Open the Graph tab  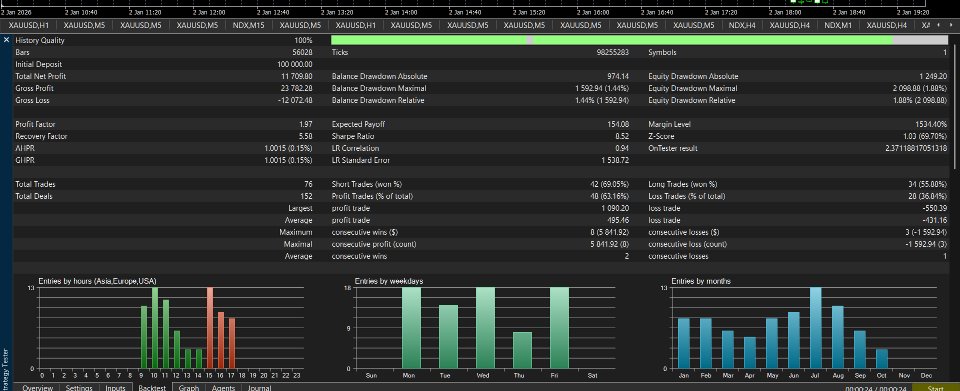[x=189, y=387]
